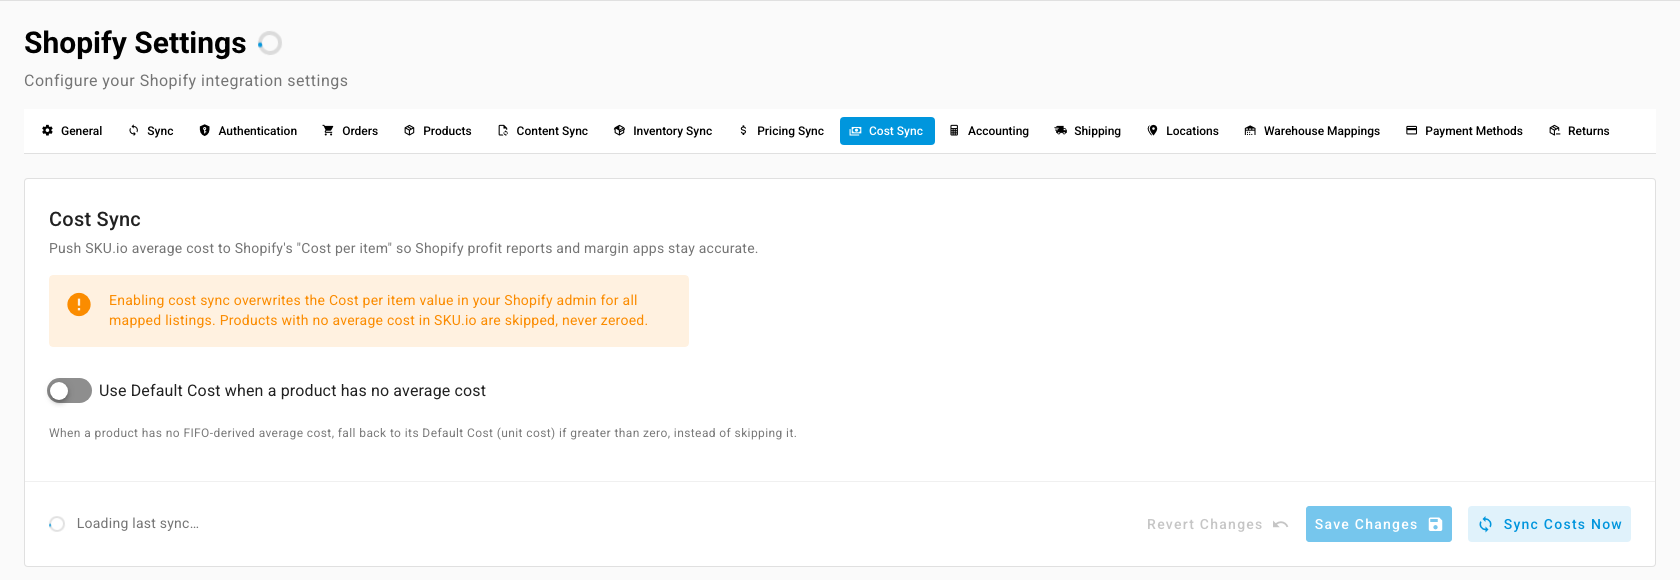The width and height of the screenshot is (1680, 580).
Task: Click the 'Loading last sync…' status text
Action: click(138, 523)
